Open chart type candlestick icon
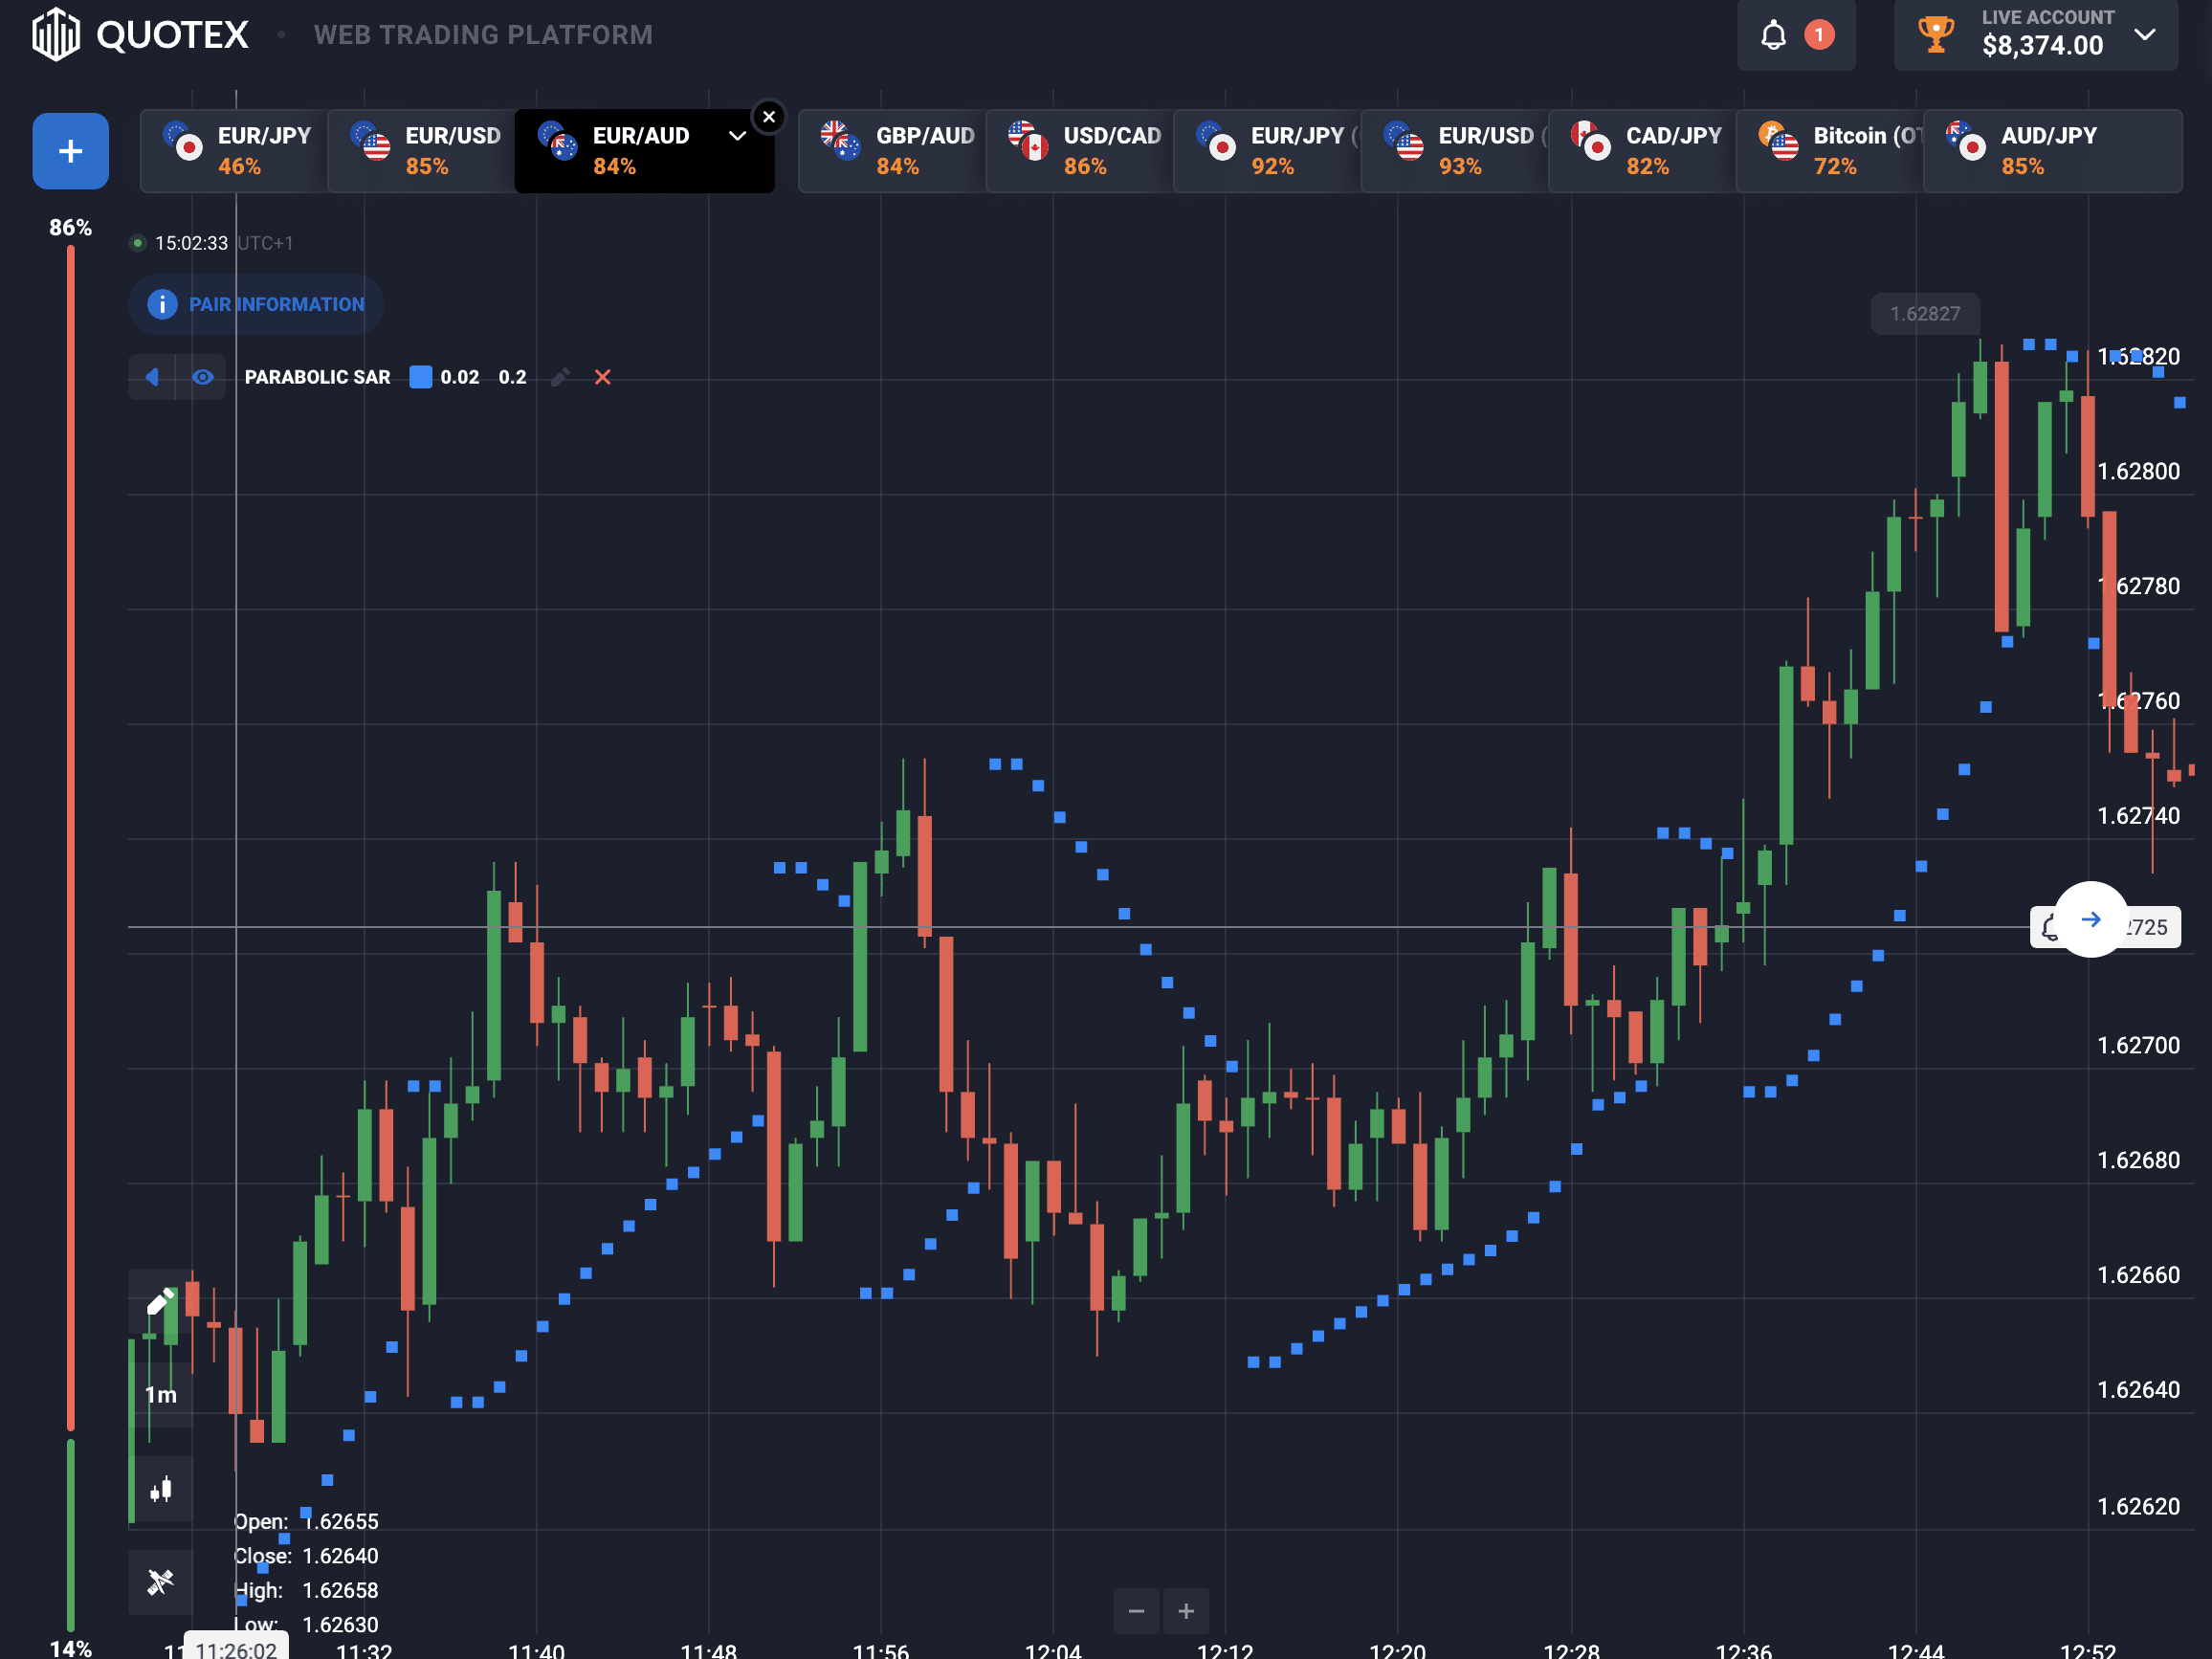Viewport: 2212px width, 1659px height. point(160,1489)
